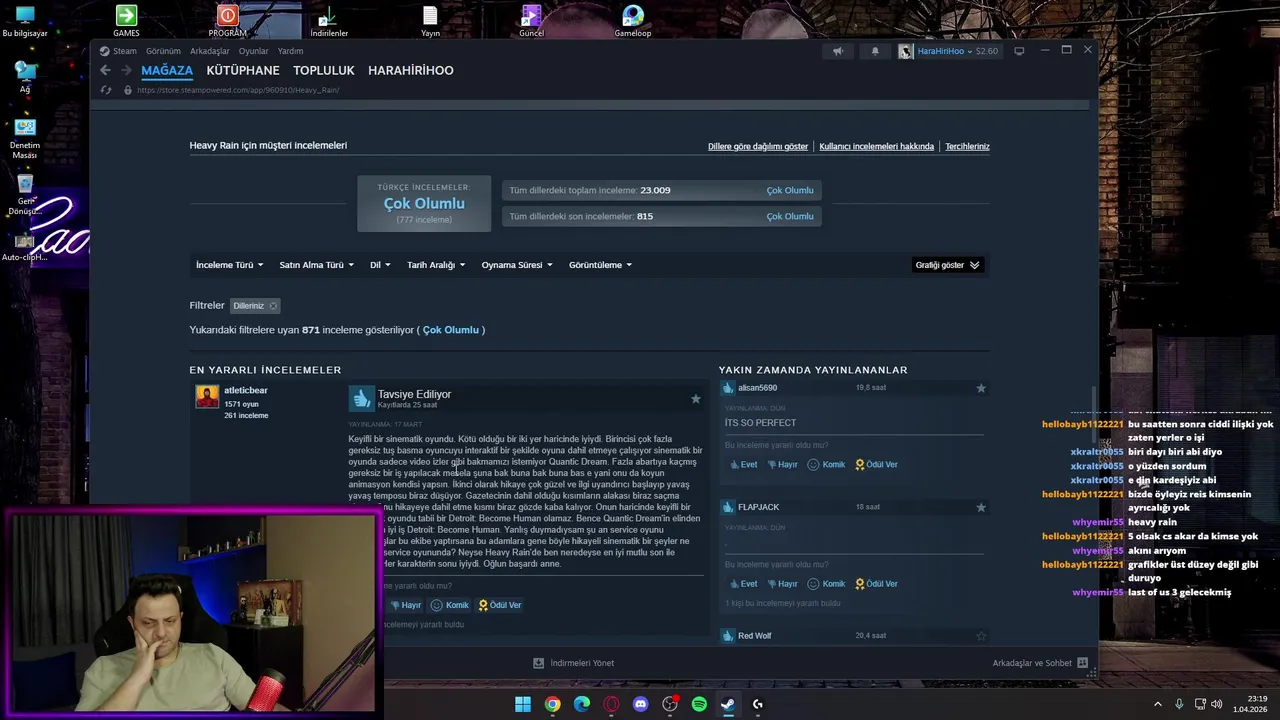The height and width of the screenshot is (720, 1280).
Task: Click the star on Red Wolf's review
Action: coord(981,636)
